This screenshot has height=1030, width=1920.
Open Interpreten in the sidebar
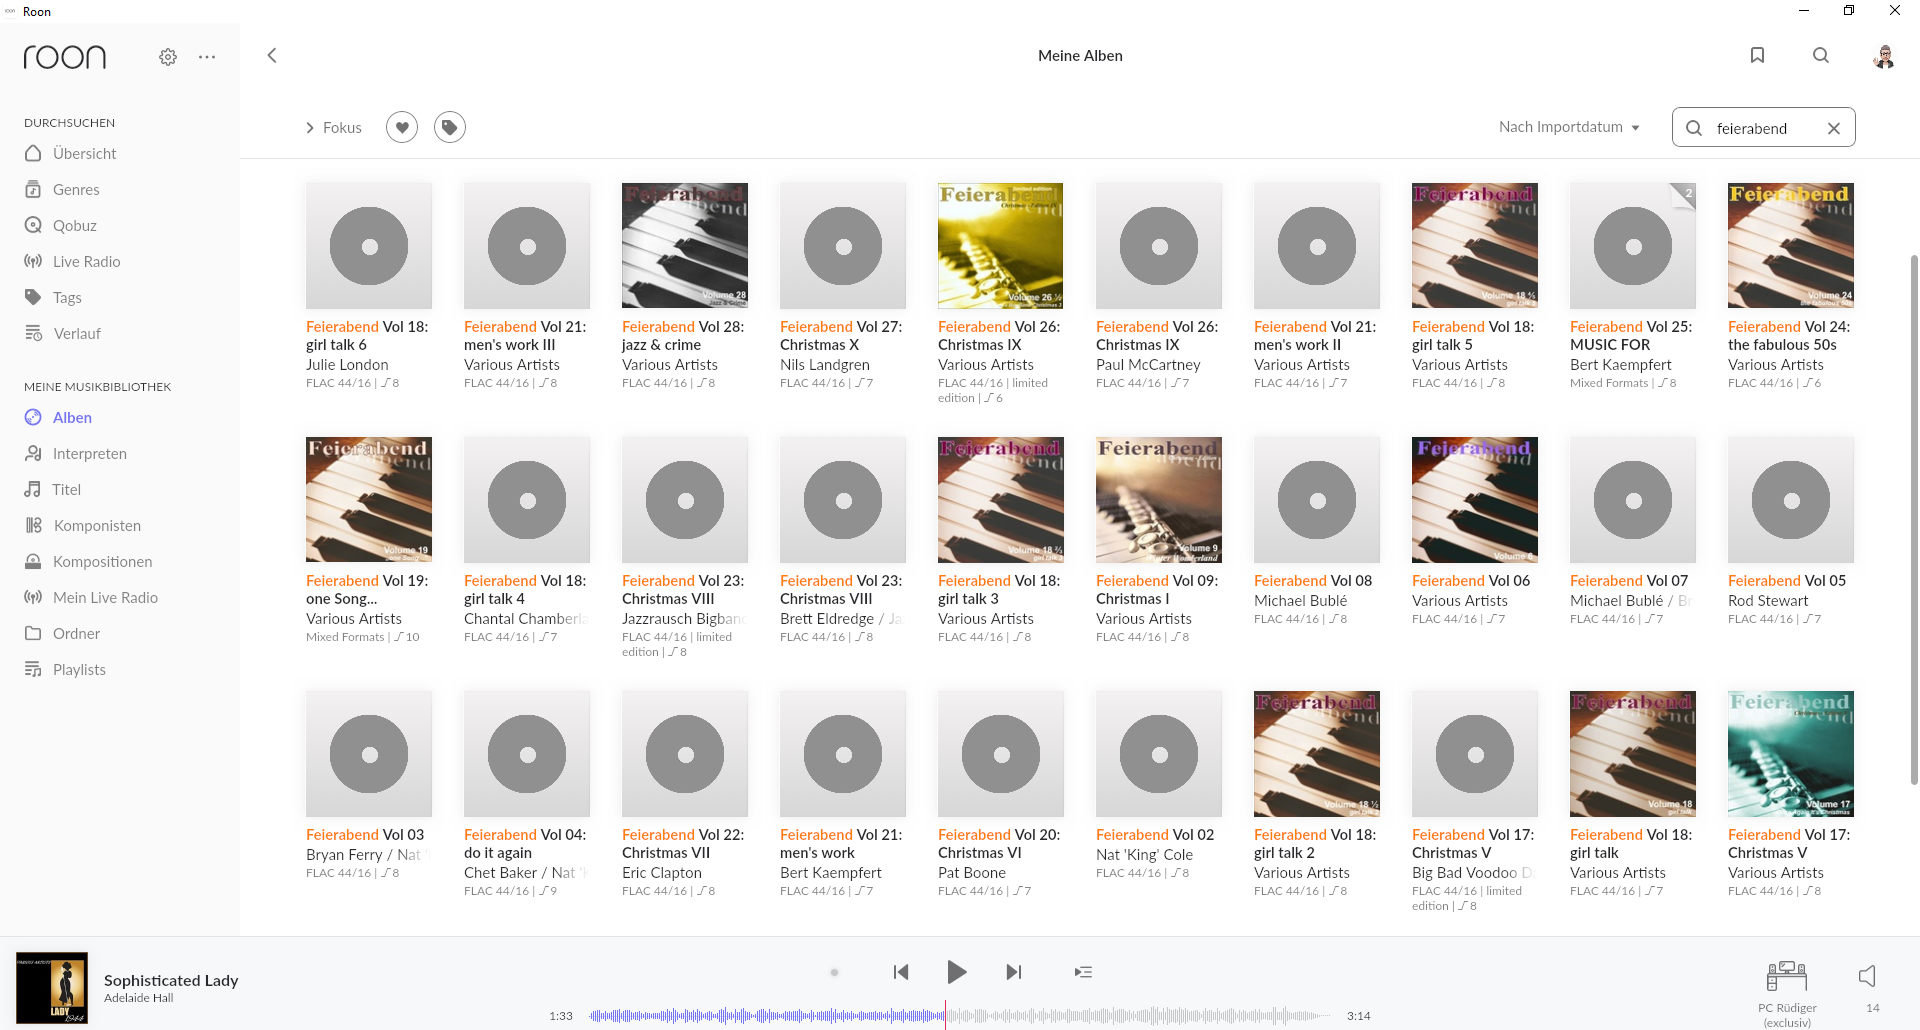(x=90, y=453)
